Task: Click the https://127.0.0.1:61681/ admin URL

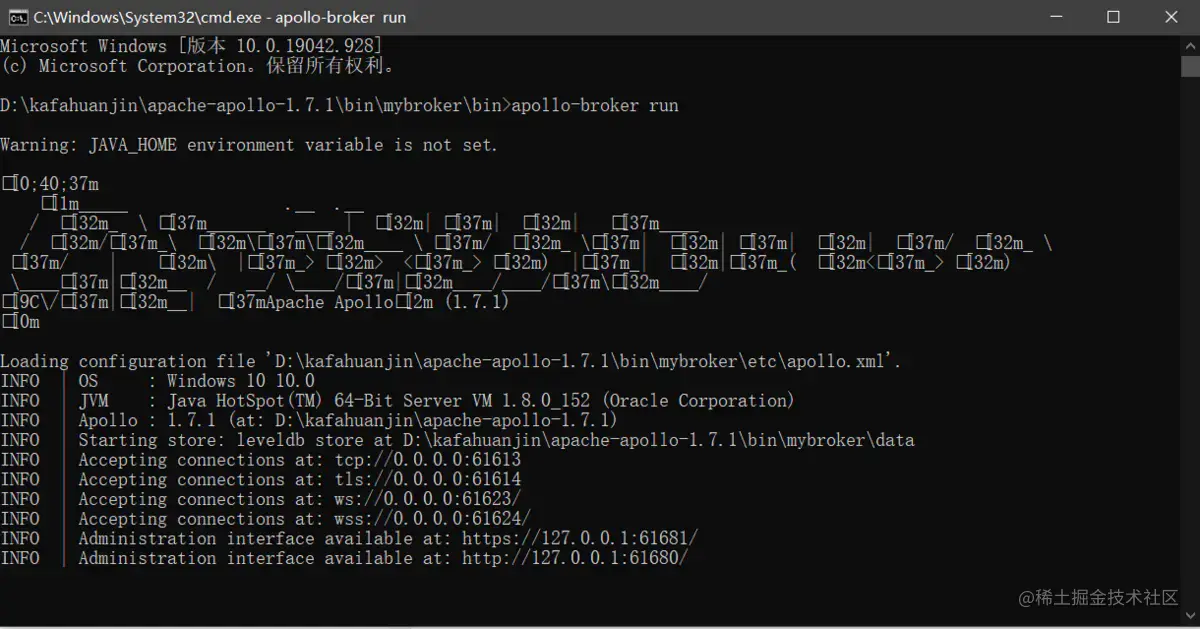Action: coord(579,539)
